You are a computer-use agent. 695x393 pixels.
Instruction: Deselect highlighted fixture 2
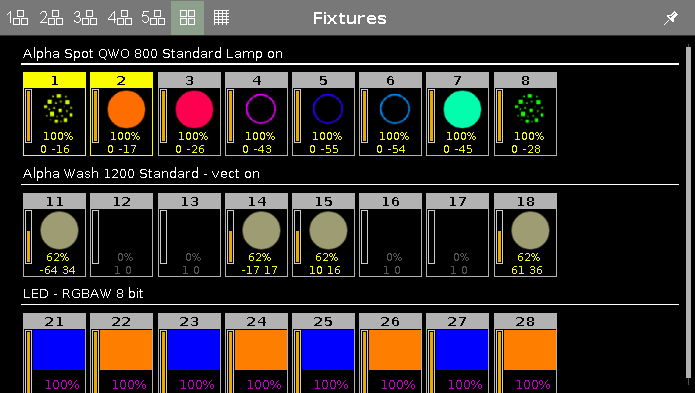121,114
